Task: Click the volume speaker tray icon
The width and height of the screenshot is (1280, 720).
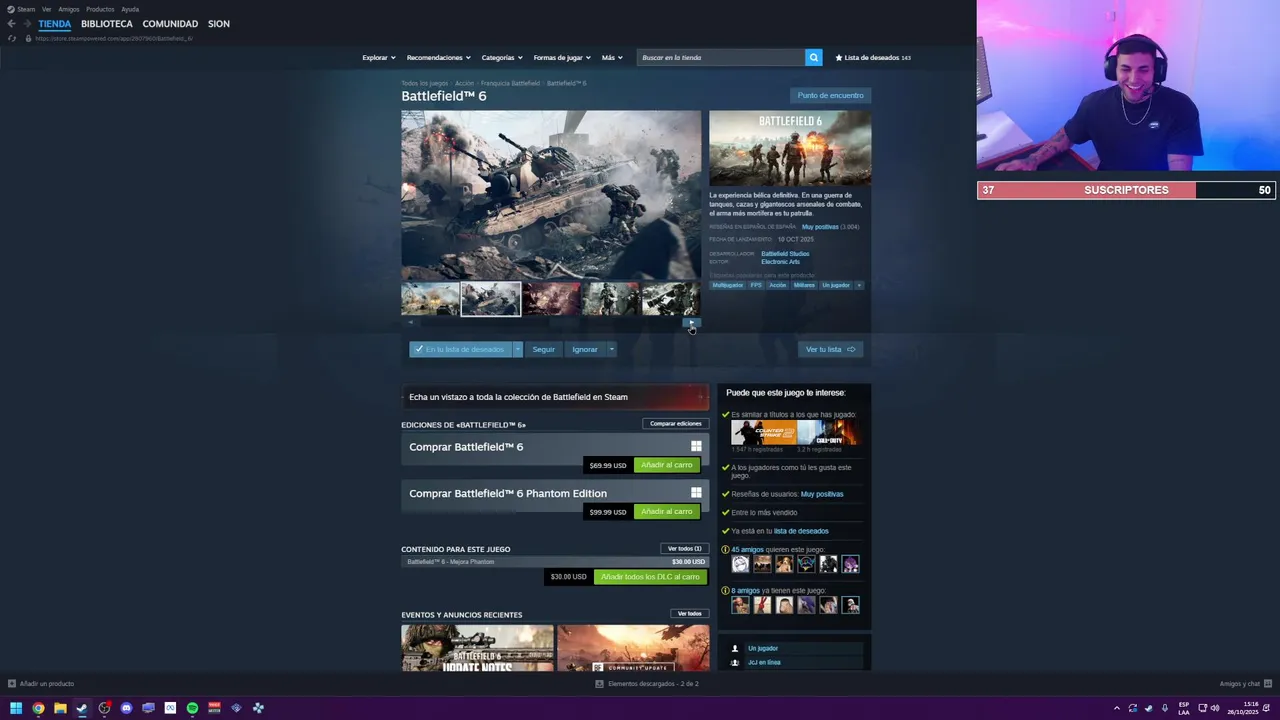Action: [x=1215, y=708]
